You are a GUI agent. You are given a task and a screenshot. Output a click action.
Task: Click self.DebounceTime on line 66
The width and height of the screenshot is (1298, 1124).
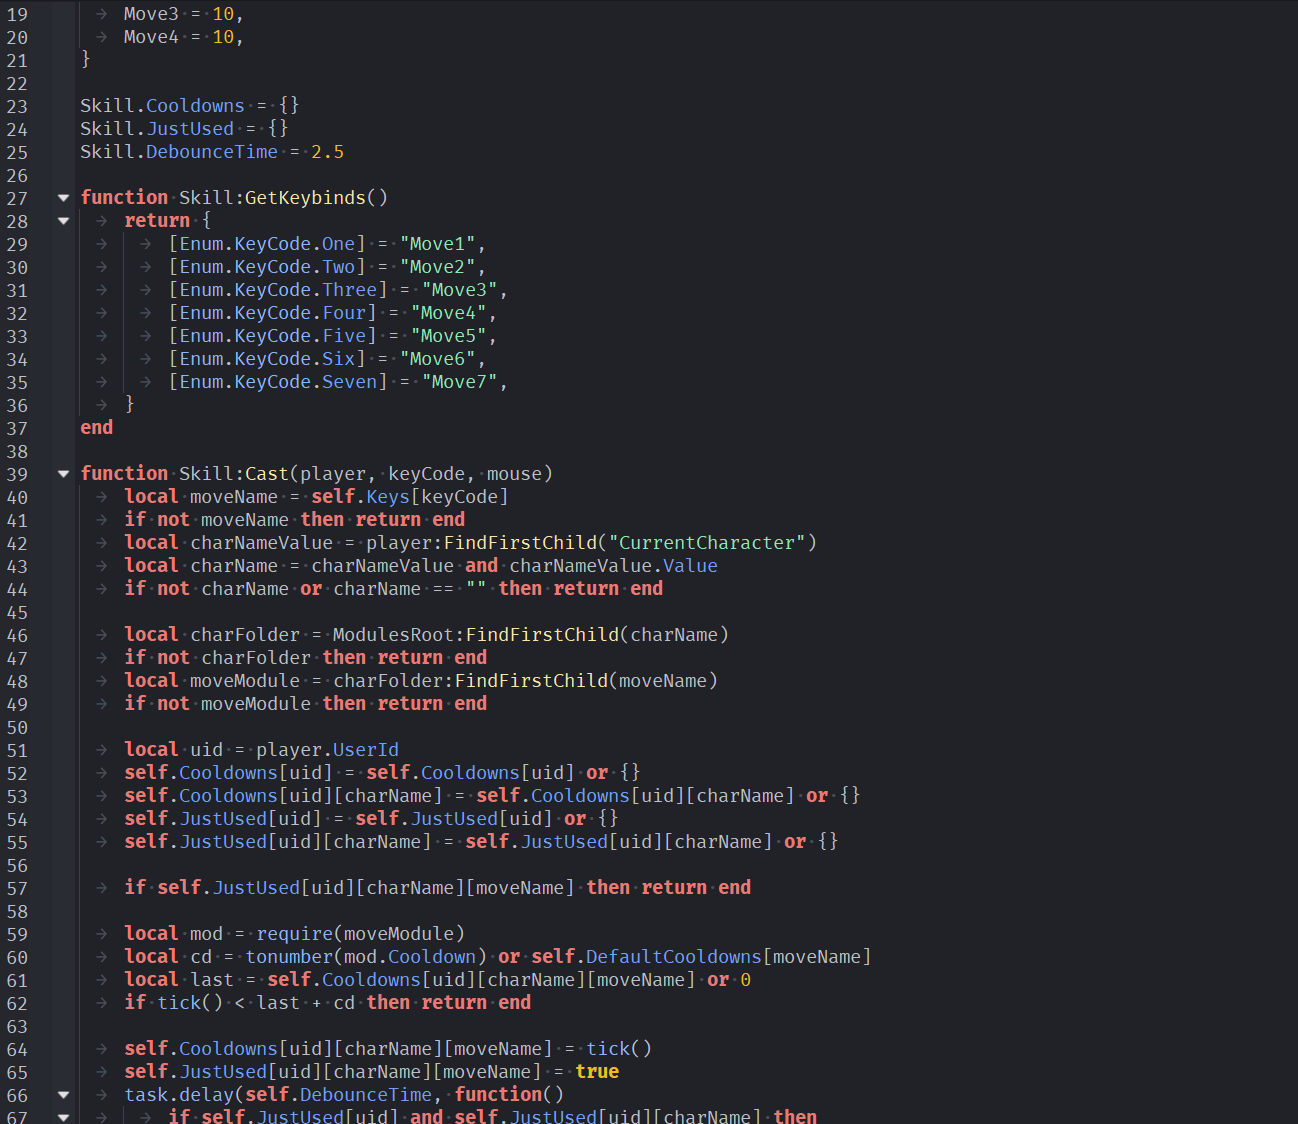coord(338,1095)
